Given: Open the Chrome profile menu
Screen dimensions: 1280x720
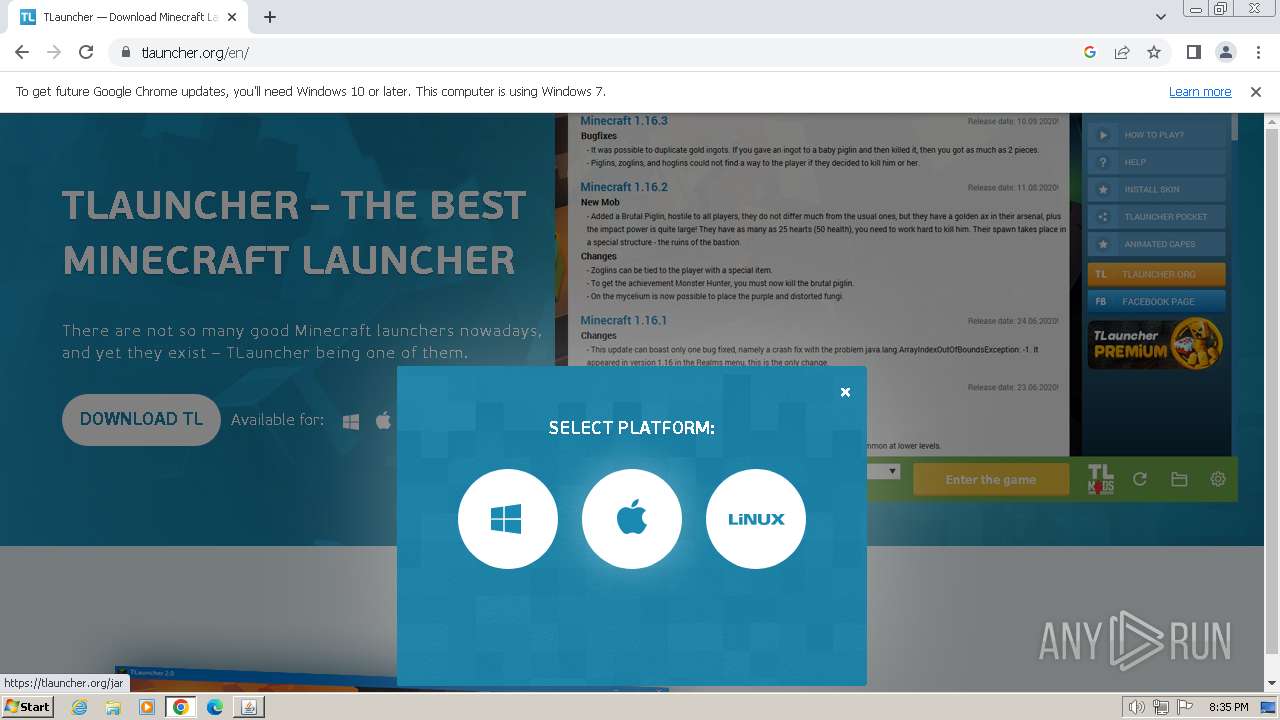Looking at the screenshot, I should click(x=1225, y=52).
